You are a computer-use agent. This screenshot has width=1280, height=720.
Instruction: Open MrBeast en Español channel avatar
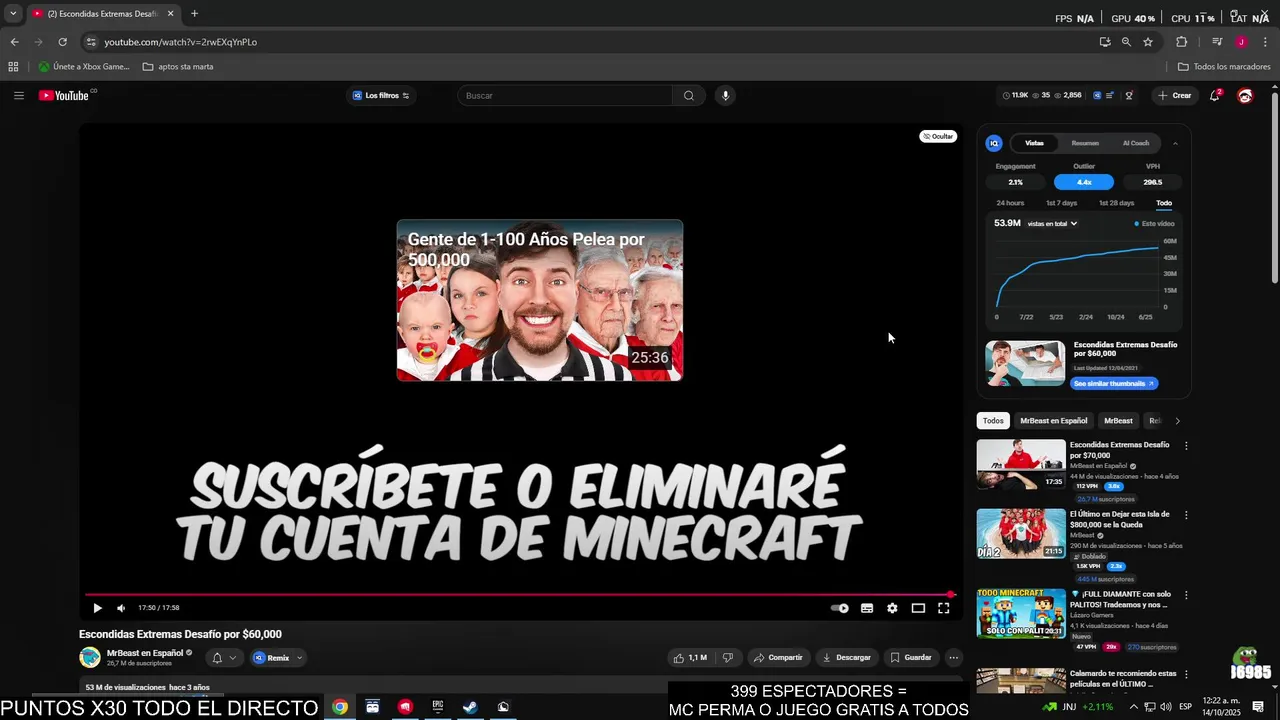(x=90, y=657)
